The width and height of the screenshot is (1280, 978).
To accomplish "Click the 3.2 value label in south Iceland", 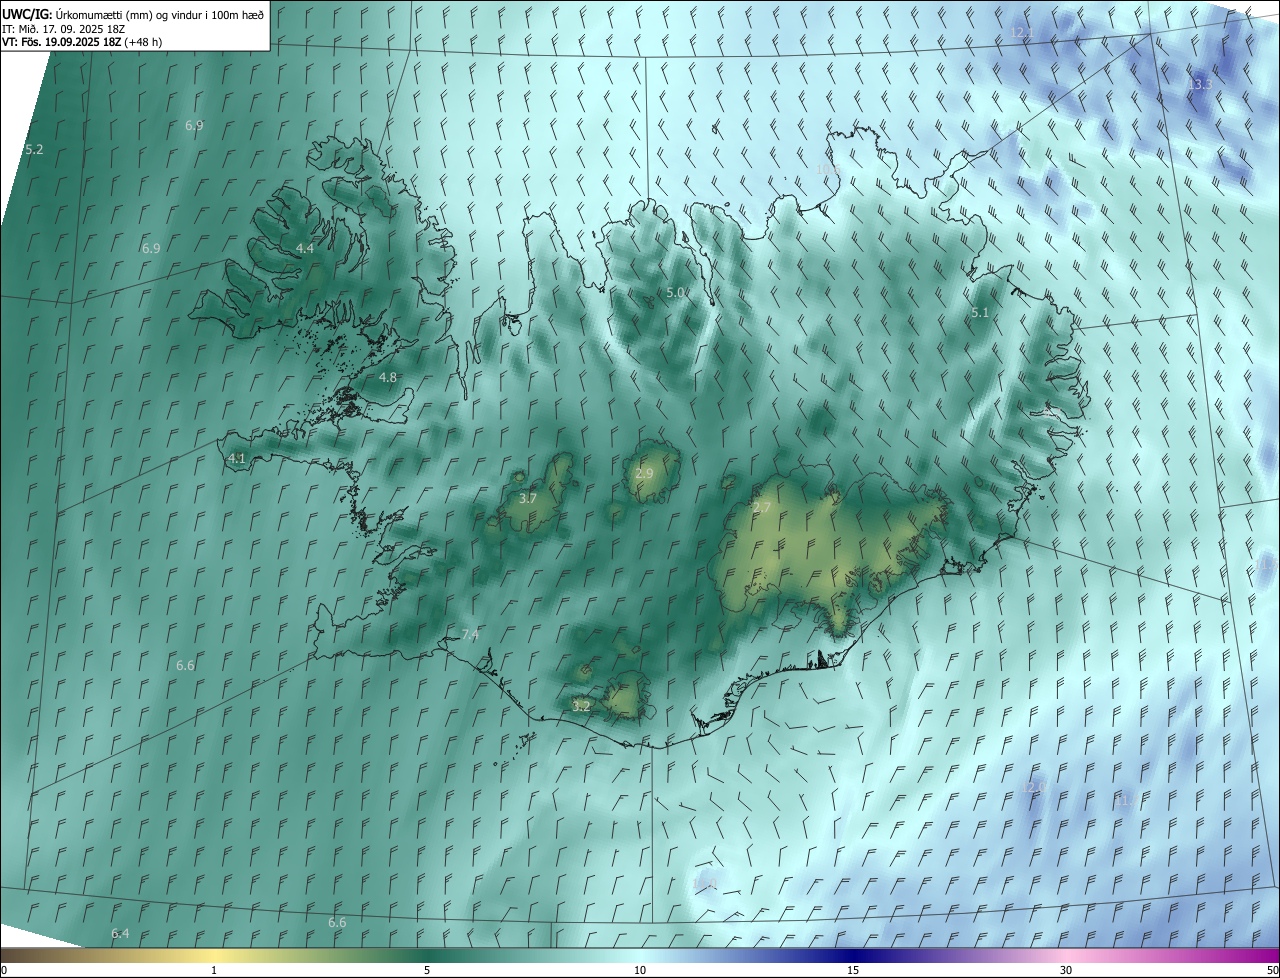I will coord(581,706).
